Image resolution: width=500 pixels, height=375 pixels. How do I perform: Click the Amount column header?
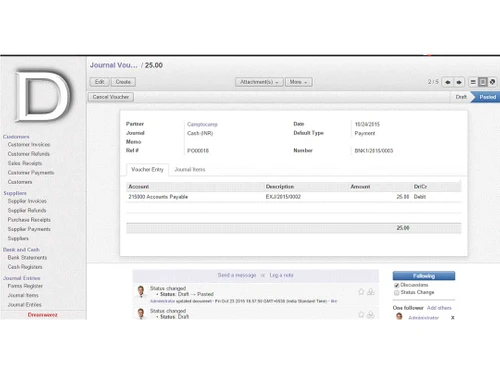(360, 187)
